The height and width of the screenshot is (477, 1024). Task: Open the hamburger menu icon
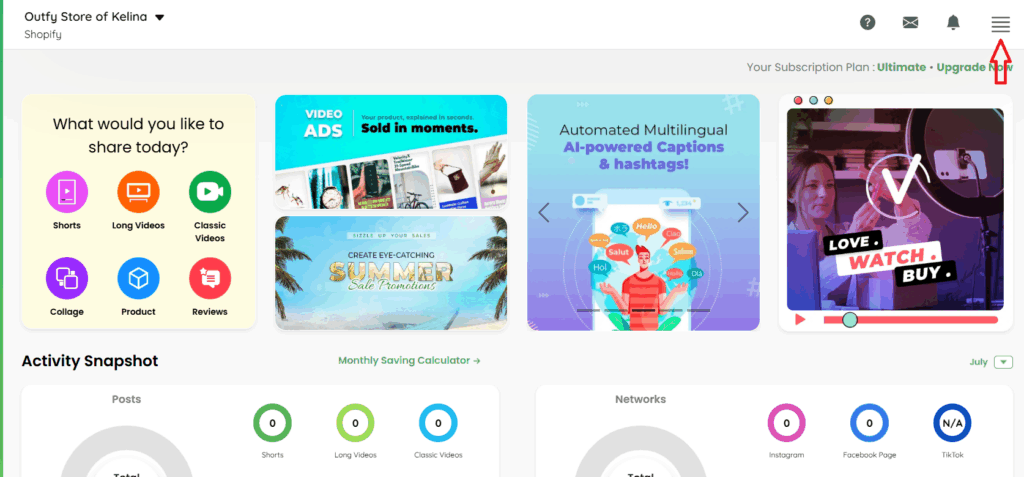tap(1000, 25)
